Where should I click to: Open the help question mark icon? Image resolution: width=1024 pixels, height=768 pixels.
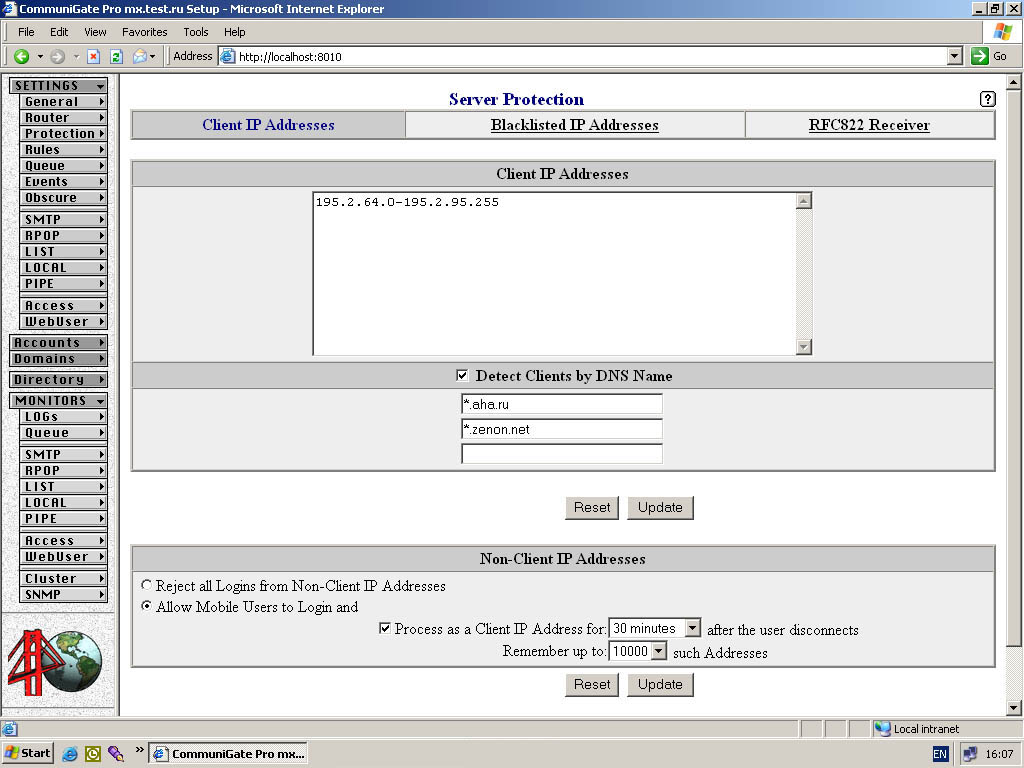tap(987, 99)
